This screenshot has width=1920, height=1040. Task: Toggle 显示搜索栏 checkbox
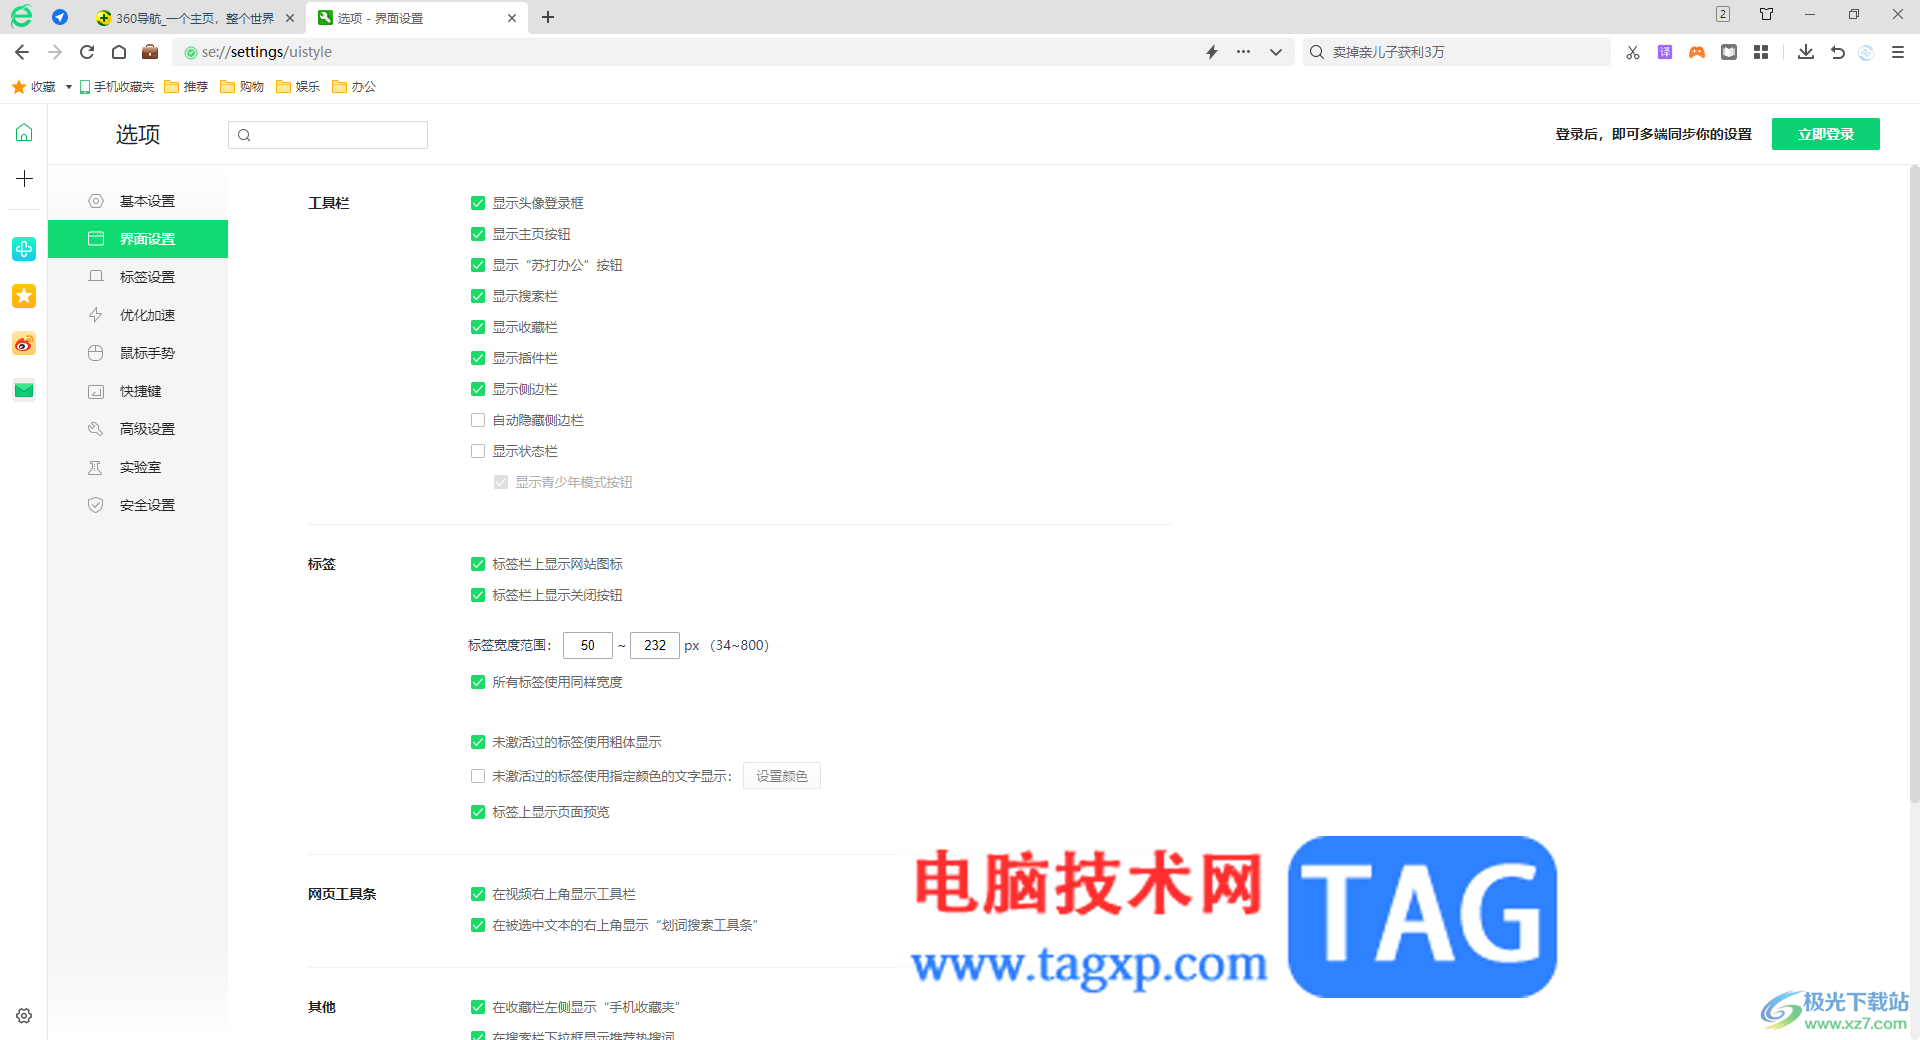[478, 296]
